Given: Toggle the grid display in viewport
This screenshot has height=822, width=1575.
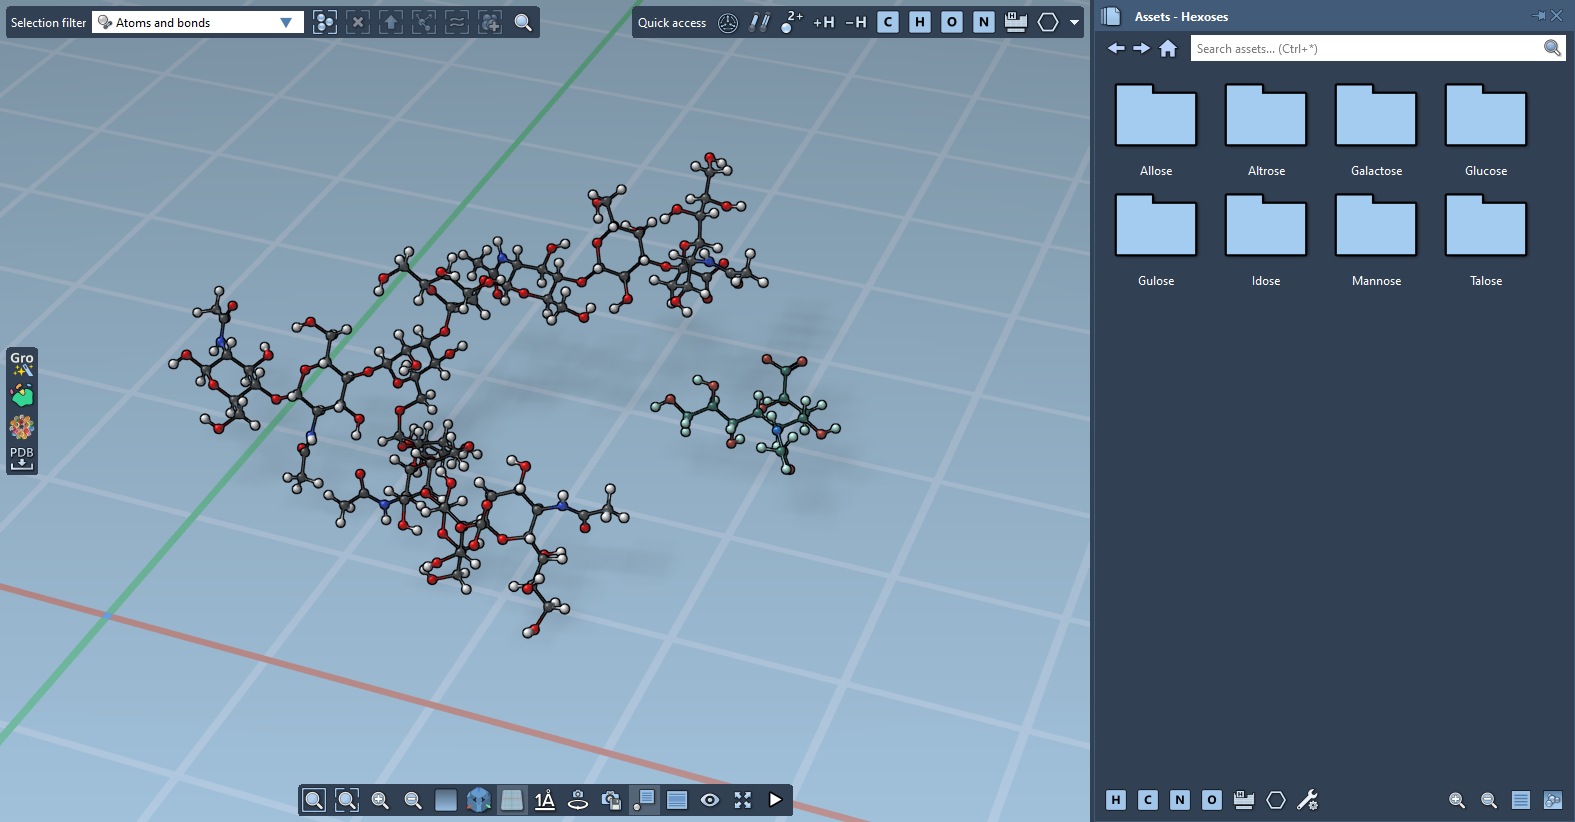Looking at the screenshot, I should tap(512, 800).
